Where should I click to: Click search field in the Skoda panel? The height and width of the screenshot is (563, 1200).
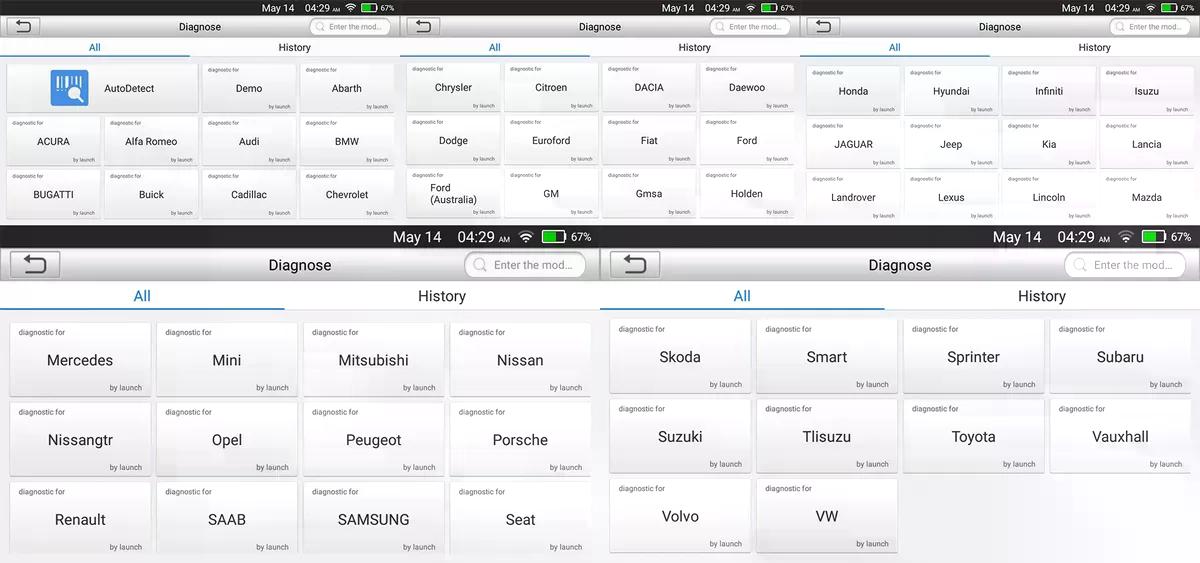tap(1125, 265)
